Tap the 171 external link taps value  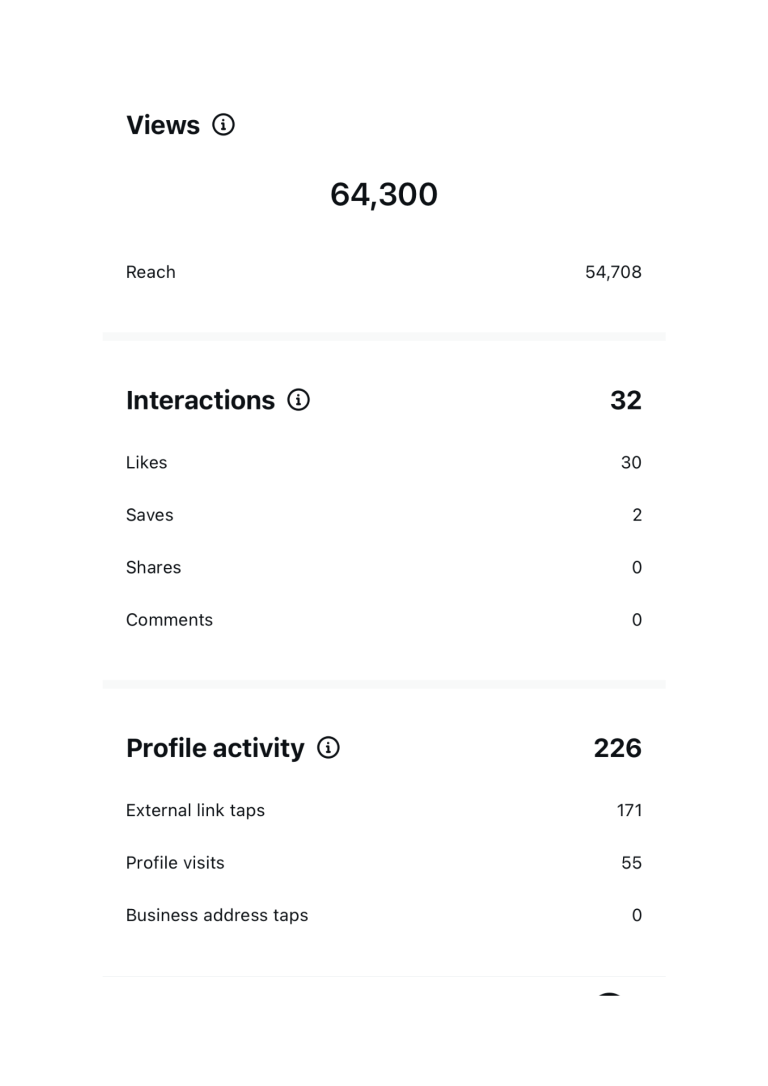coord(629,810)
